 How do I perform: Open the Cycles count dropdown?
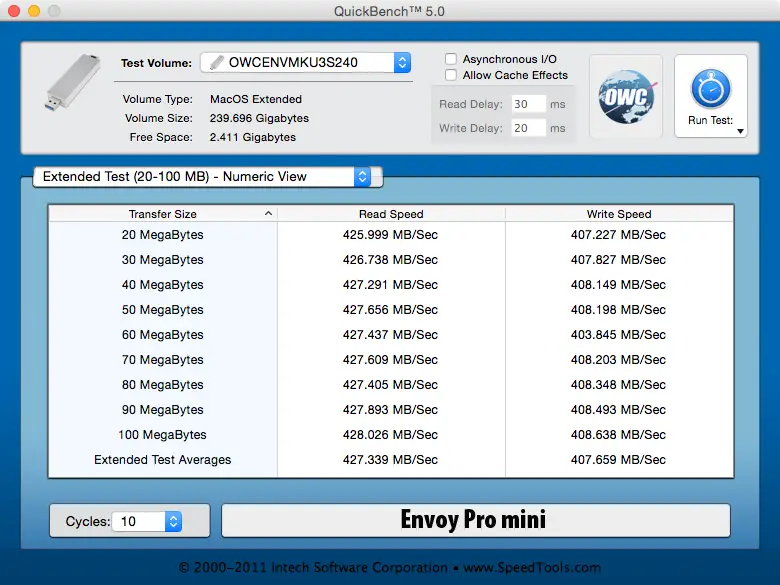[173, 521]
